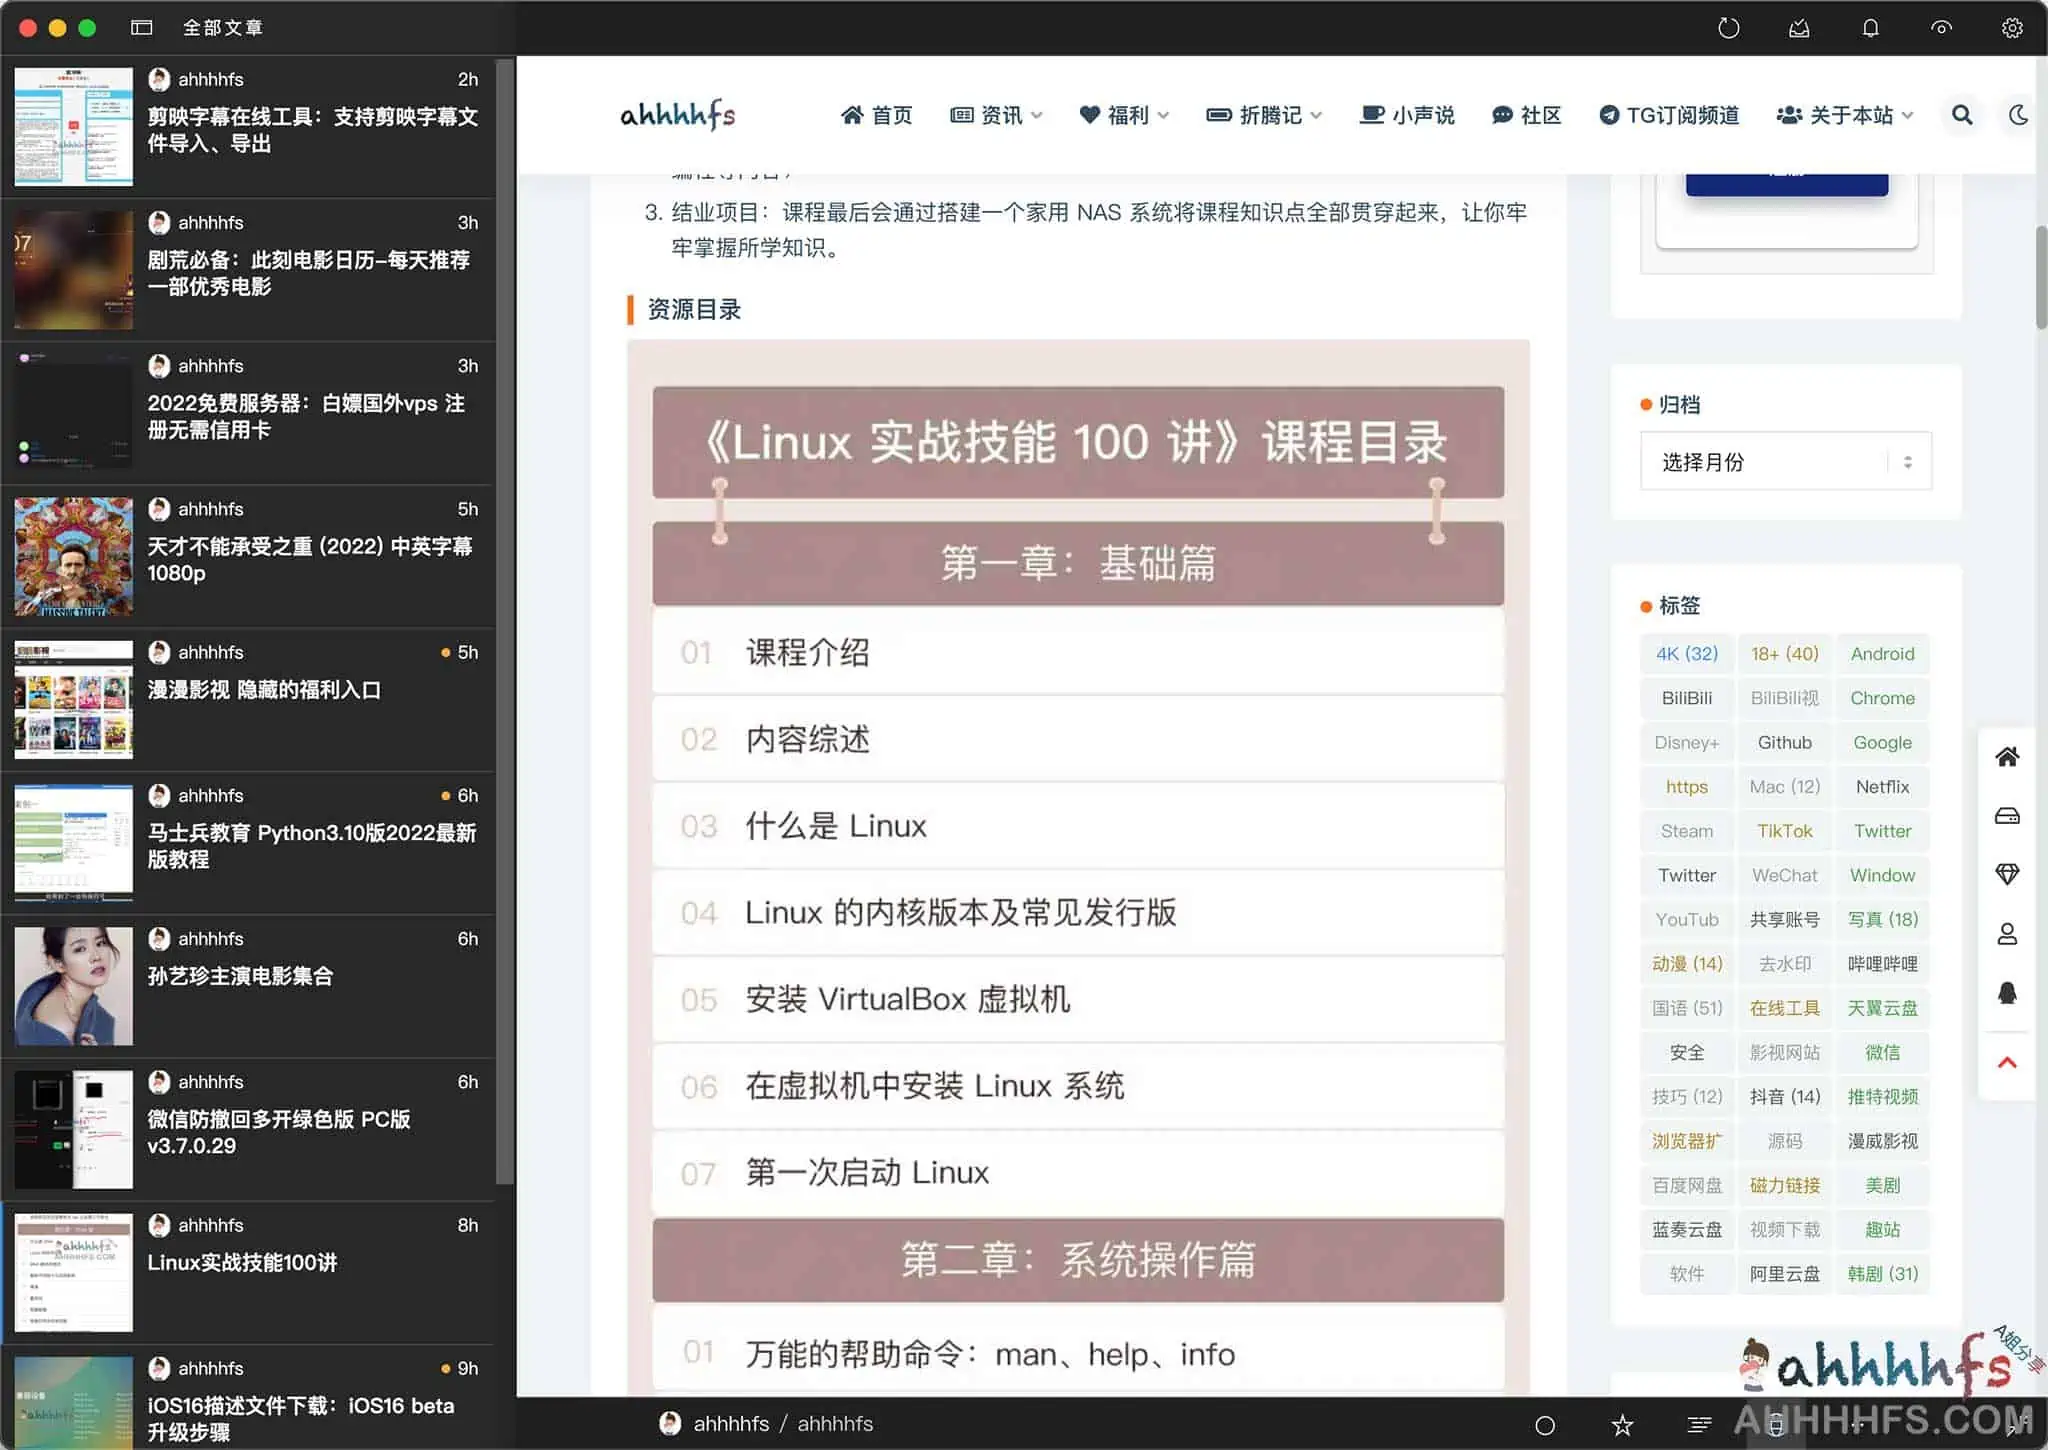Viewport: 2048px width, 1450px height.
Task: Click the notification bell at top right
Action: click(1868, 27)
